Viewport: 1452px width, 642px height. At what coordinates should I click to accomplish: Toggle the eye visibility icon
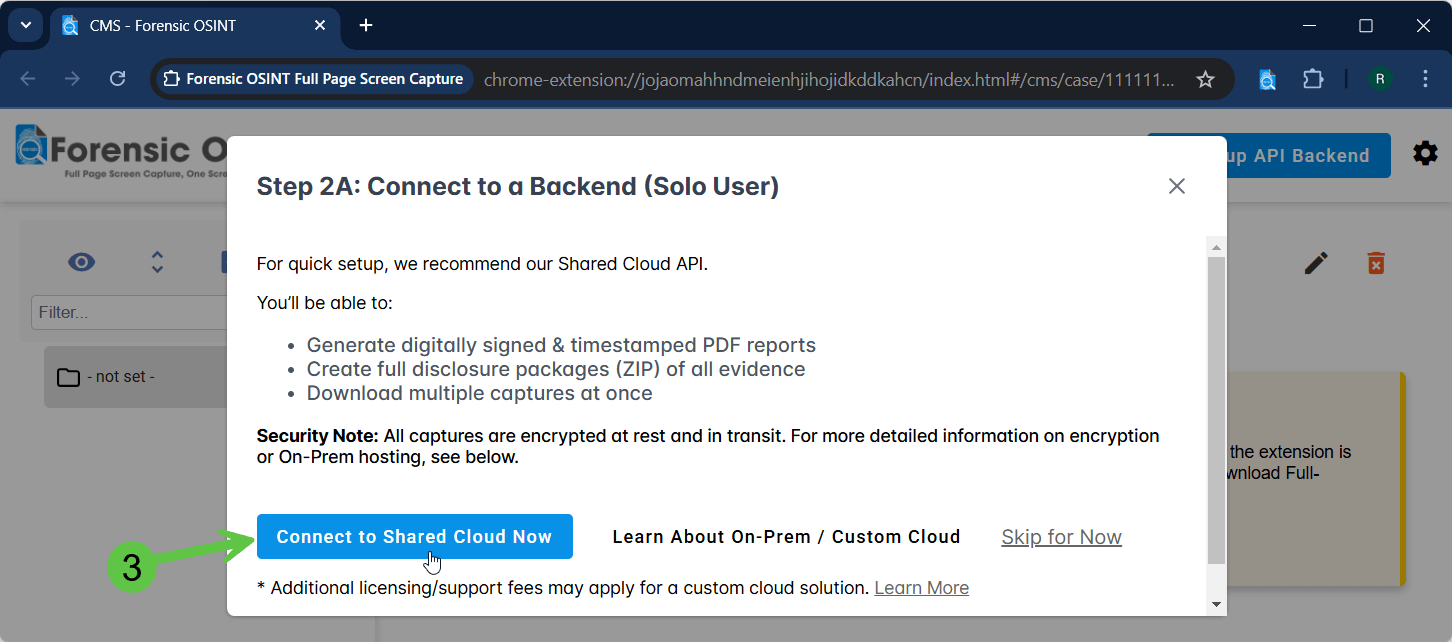point(81,262)
